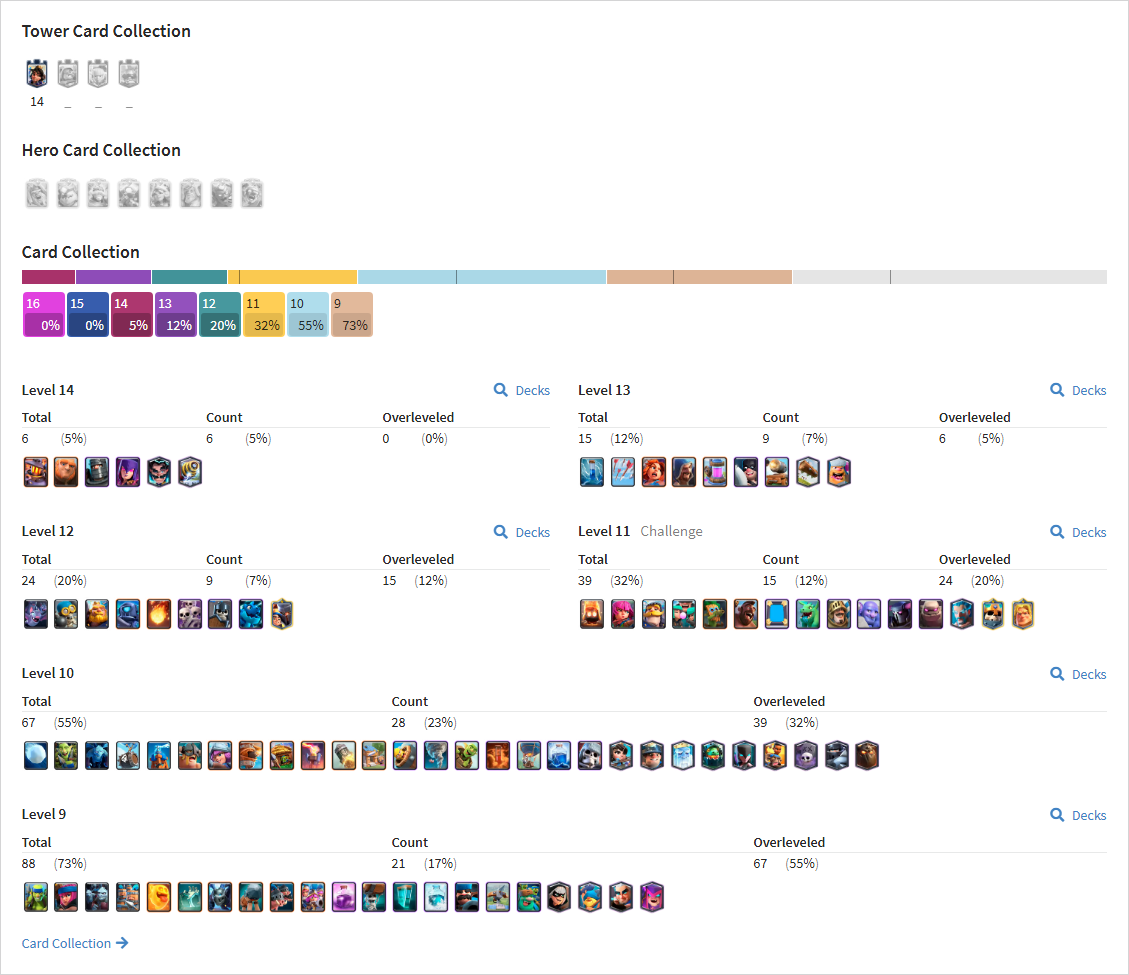Open Decks search for Level 14
1129x975 pixels.
[522, 390]
